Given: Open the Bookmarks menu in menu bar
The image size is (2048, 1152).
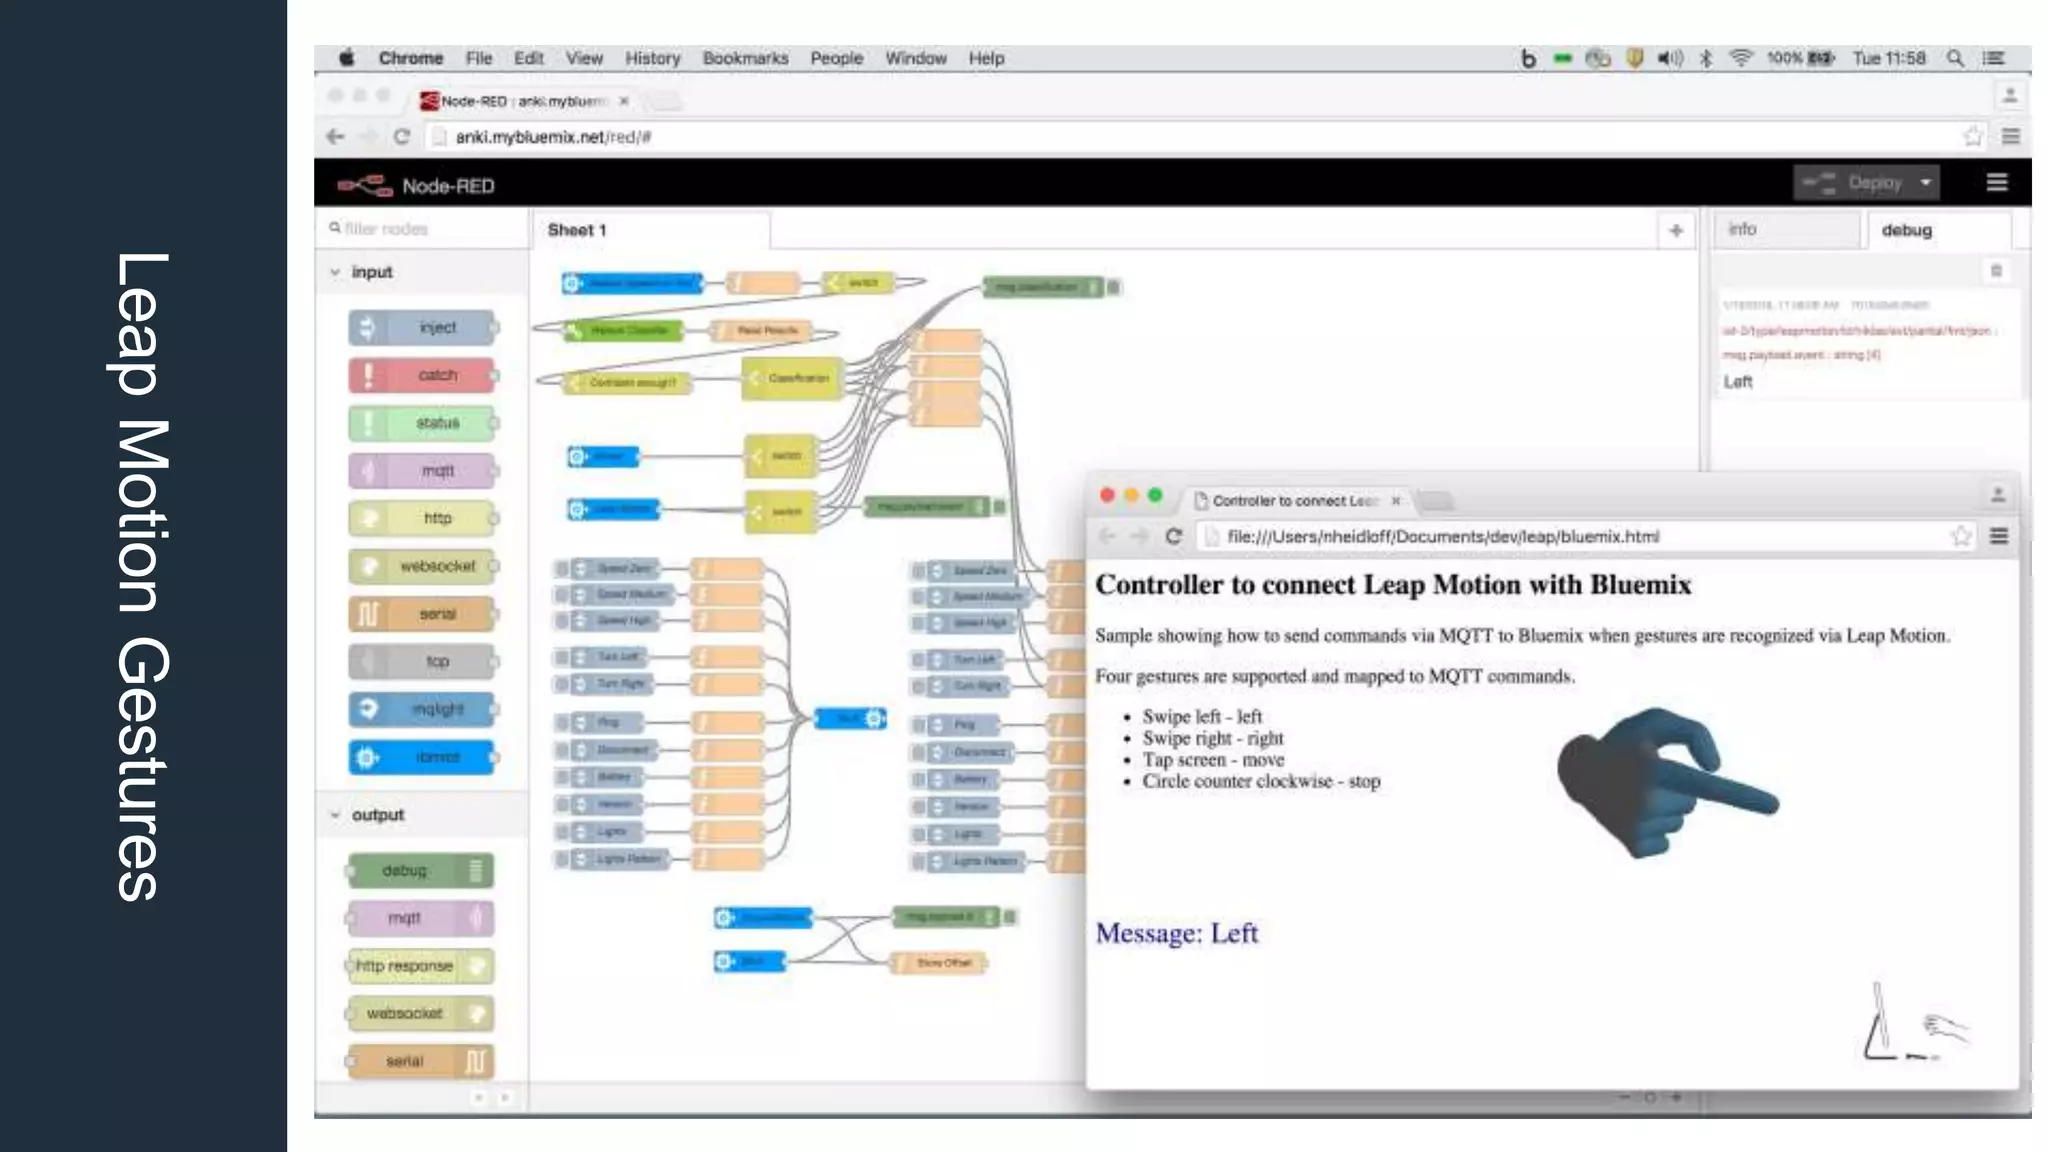Looking at the screenshot, I should click(x=745, y=58).
